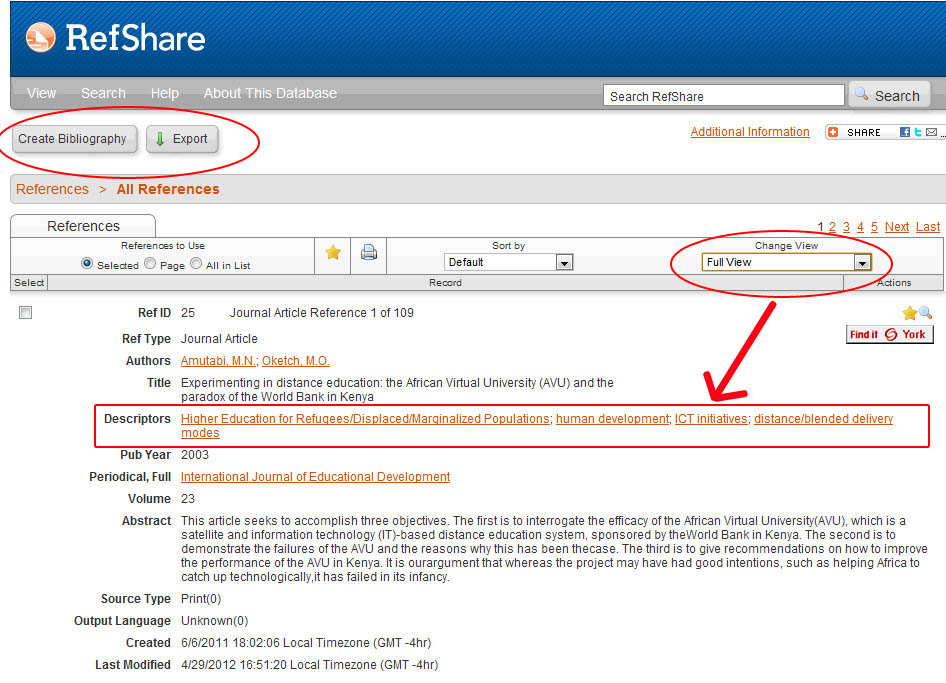Click the email envelope share icon
946x683 pixels.
[x=932, y=132]
